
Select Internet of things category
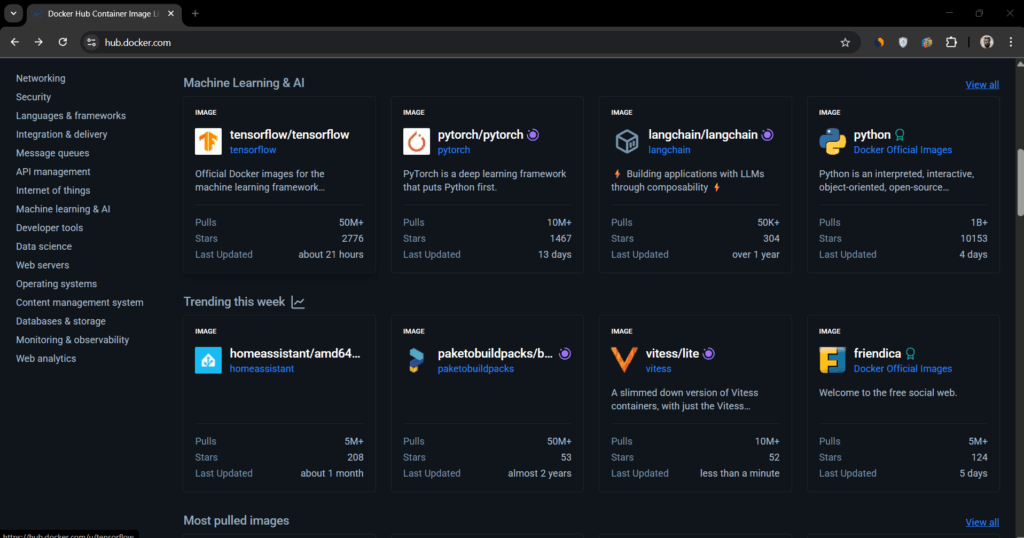click(53, 191)
